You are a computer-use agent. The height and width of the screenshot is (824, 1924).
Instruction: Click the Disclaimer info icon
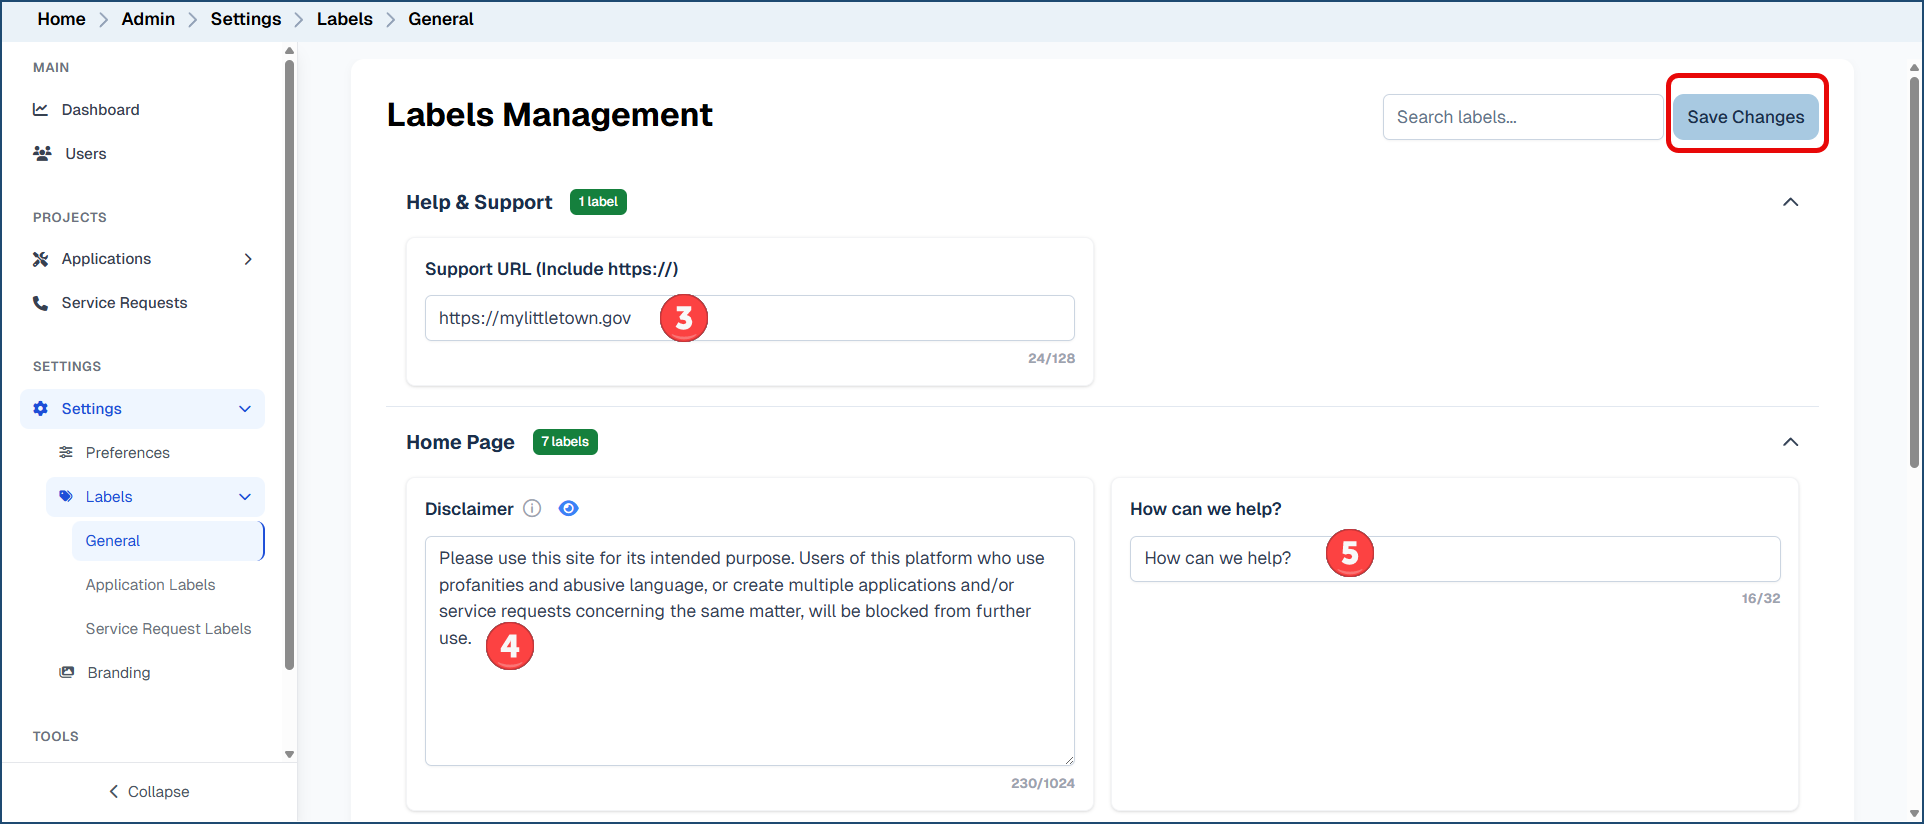pos(532,508)
